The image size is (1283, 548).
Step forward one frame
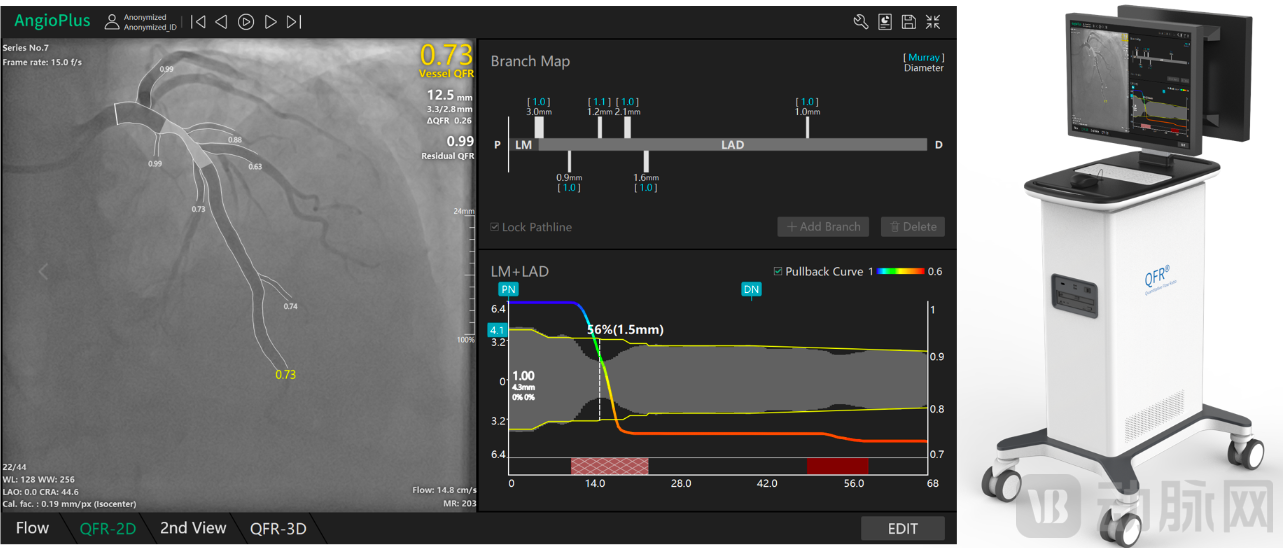[x=270, y=21]
